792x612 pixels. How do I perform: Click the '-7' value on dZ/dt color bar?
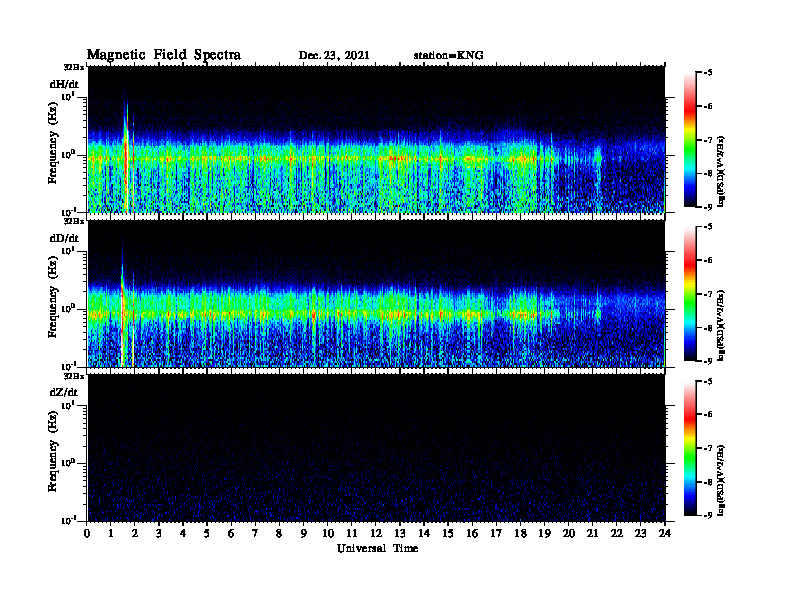pyautogui.click(x=708, y=448)
